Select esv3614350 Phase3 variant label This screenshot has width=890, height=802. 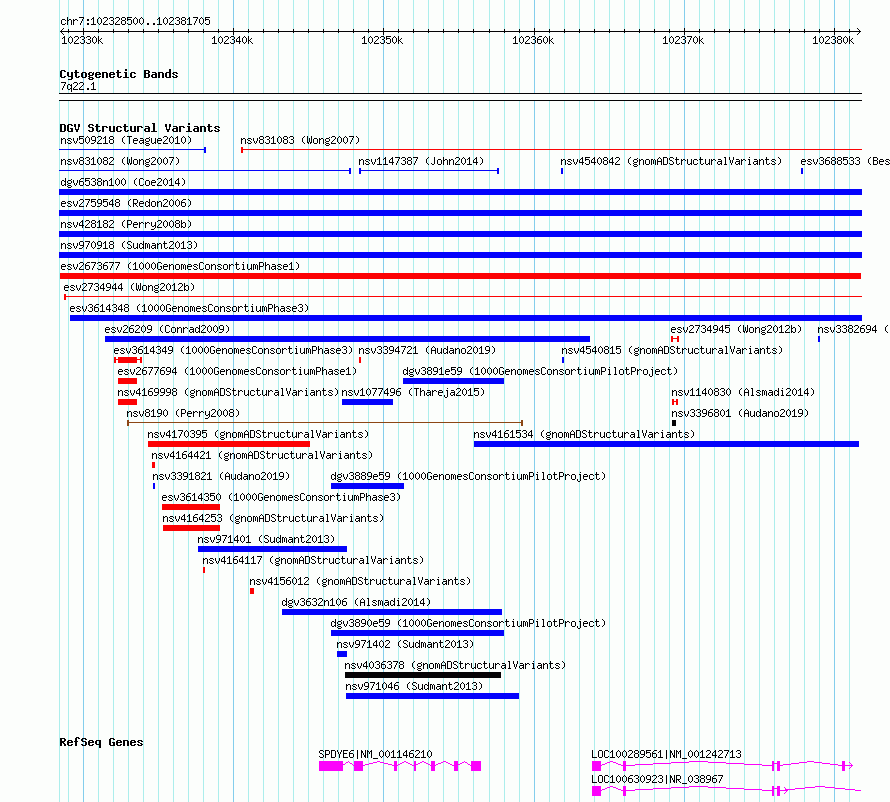click(281, 497)
